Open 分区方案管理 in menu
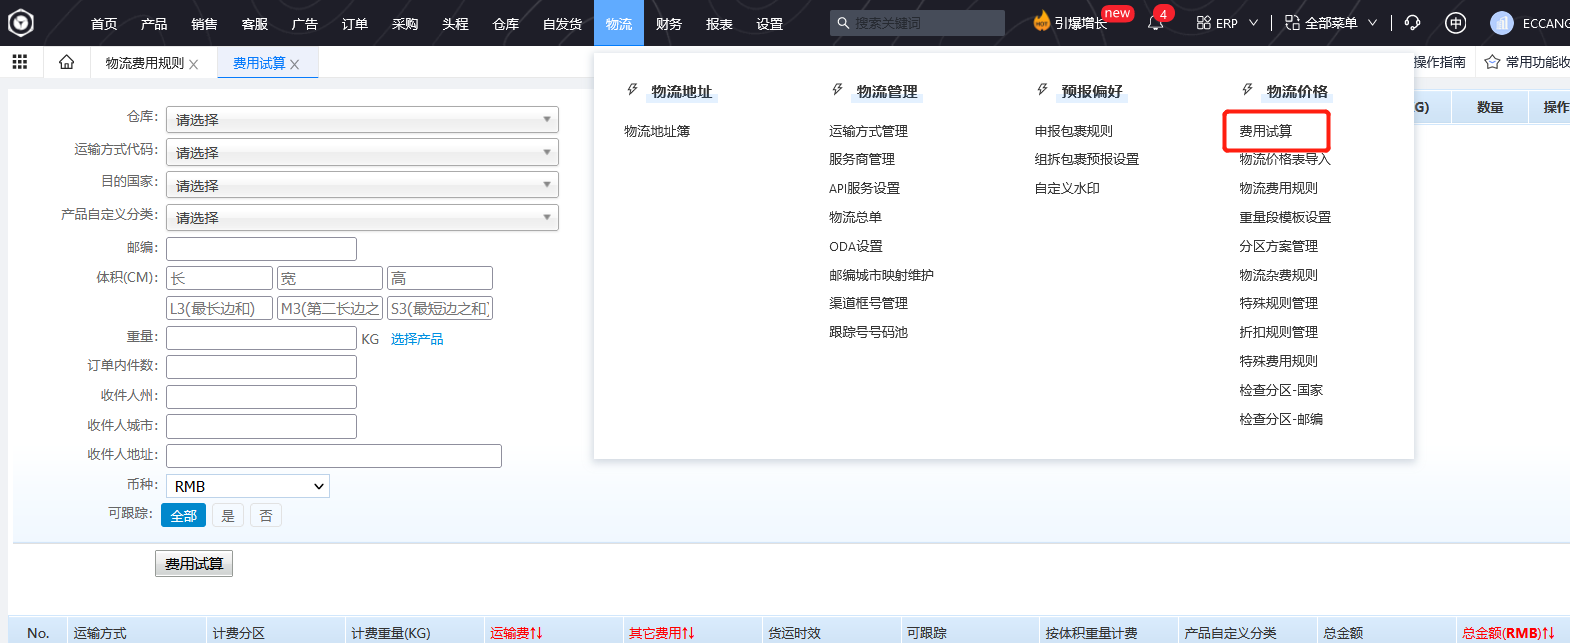The image size is (1570, 643). (x=1278, y=246)
